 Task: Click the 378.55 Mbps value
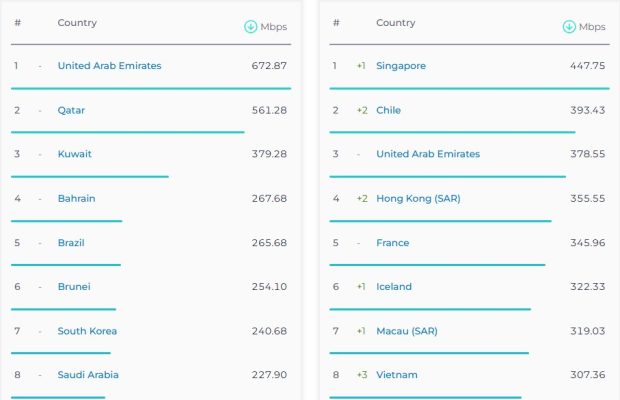[588, 154]
